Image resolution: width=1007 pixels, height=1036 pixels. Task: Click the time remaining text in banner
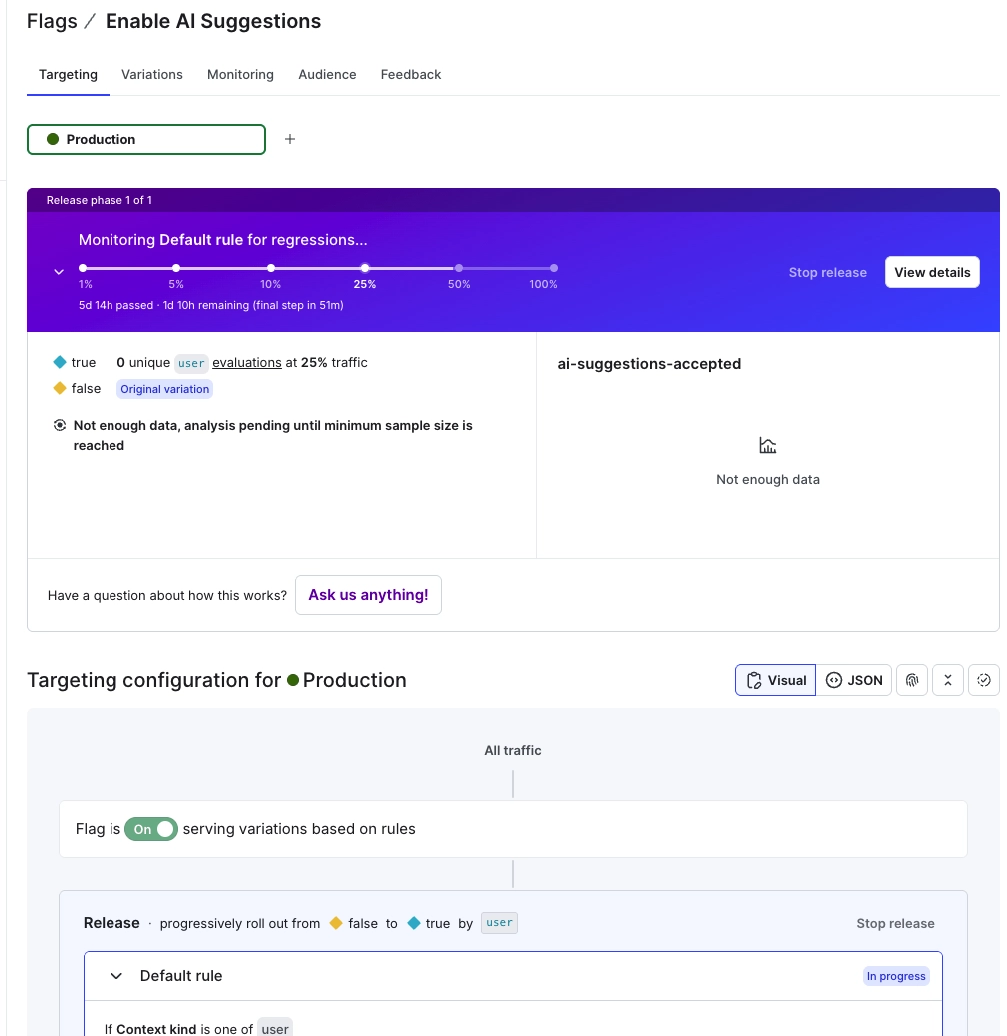coord(211,305)
